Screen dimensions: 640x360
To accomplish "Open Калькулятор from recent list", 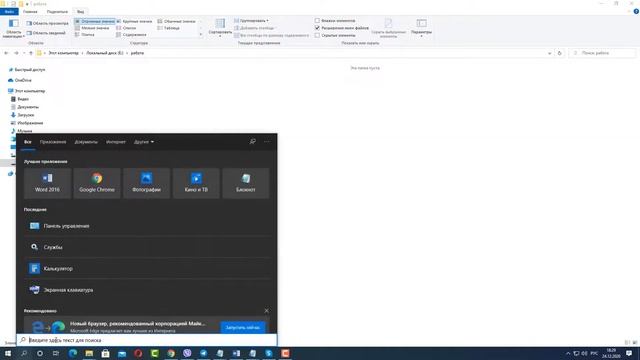I will point(148,269).
